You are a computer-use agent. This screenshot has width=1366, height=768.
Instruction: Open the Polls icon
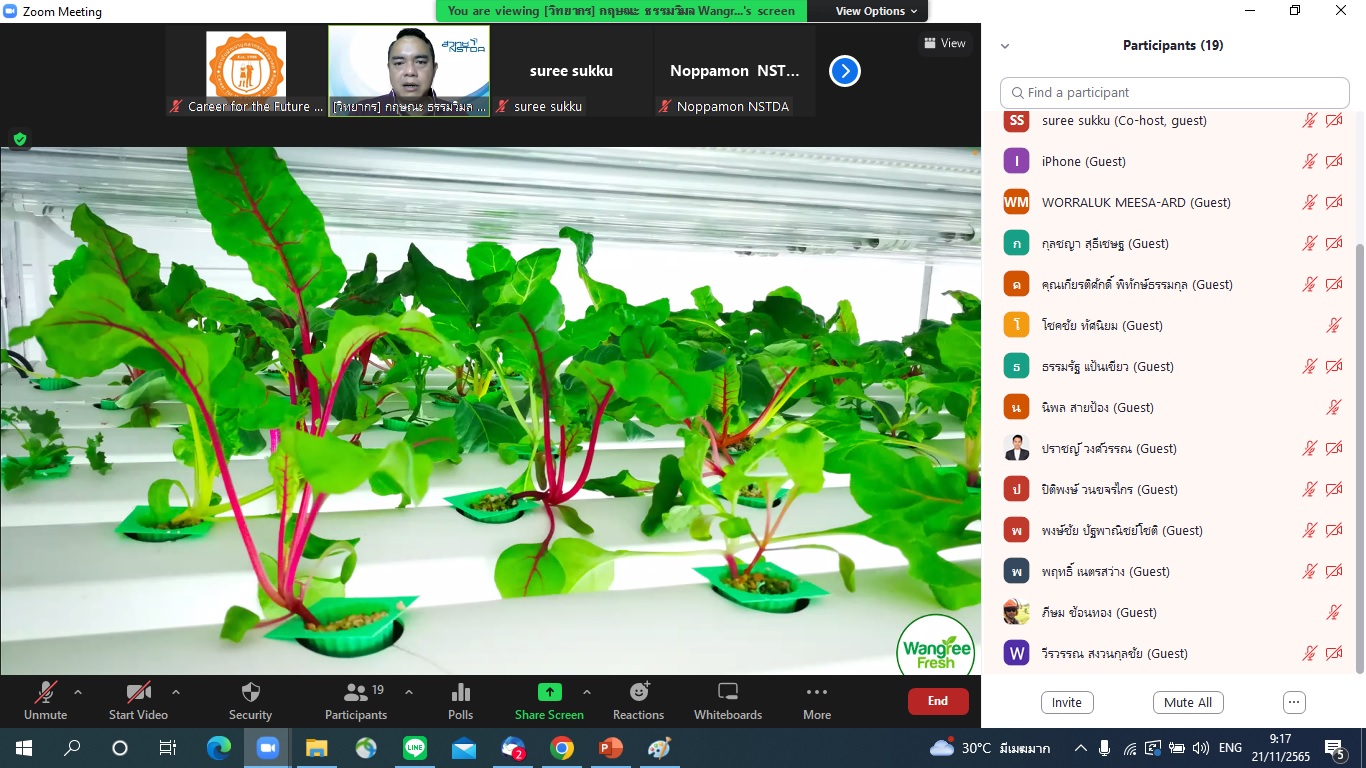pos(460,693)
